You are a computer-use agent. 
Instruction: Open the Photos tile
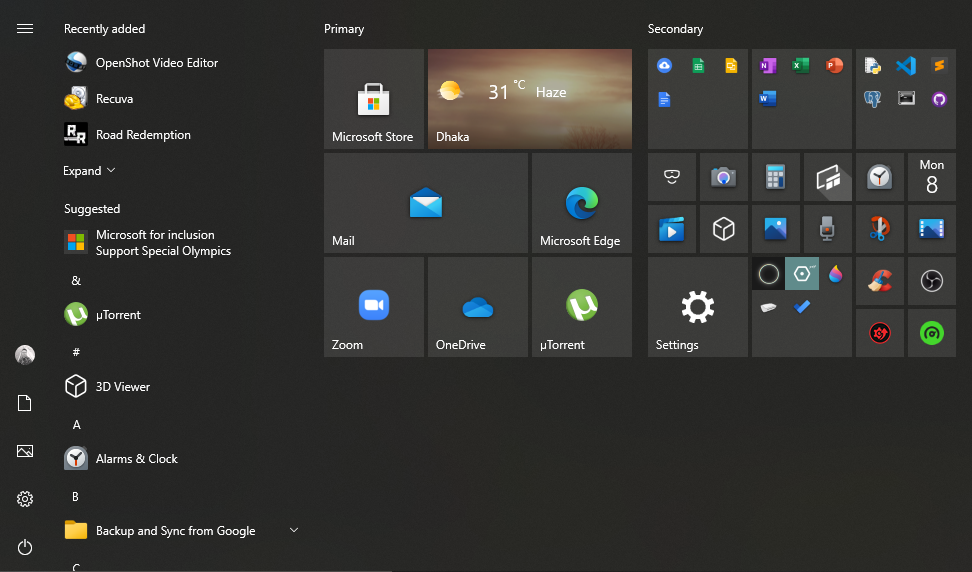pyautogui.click(x=775, y=229)
